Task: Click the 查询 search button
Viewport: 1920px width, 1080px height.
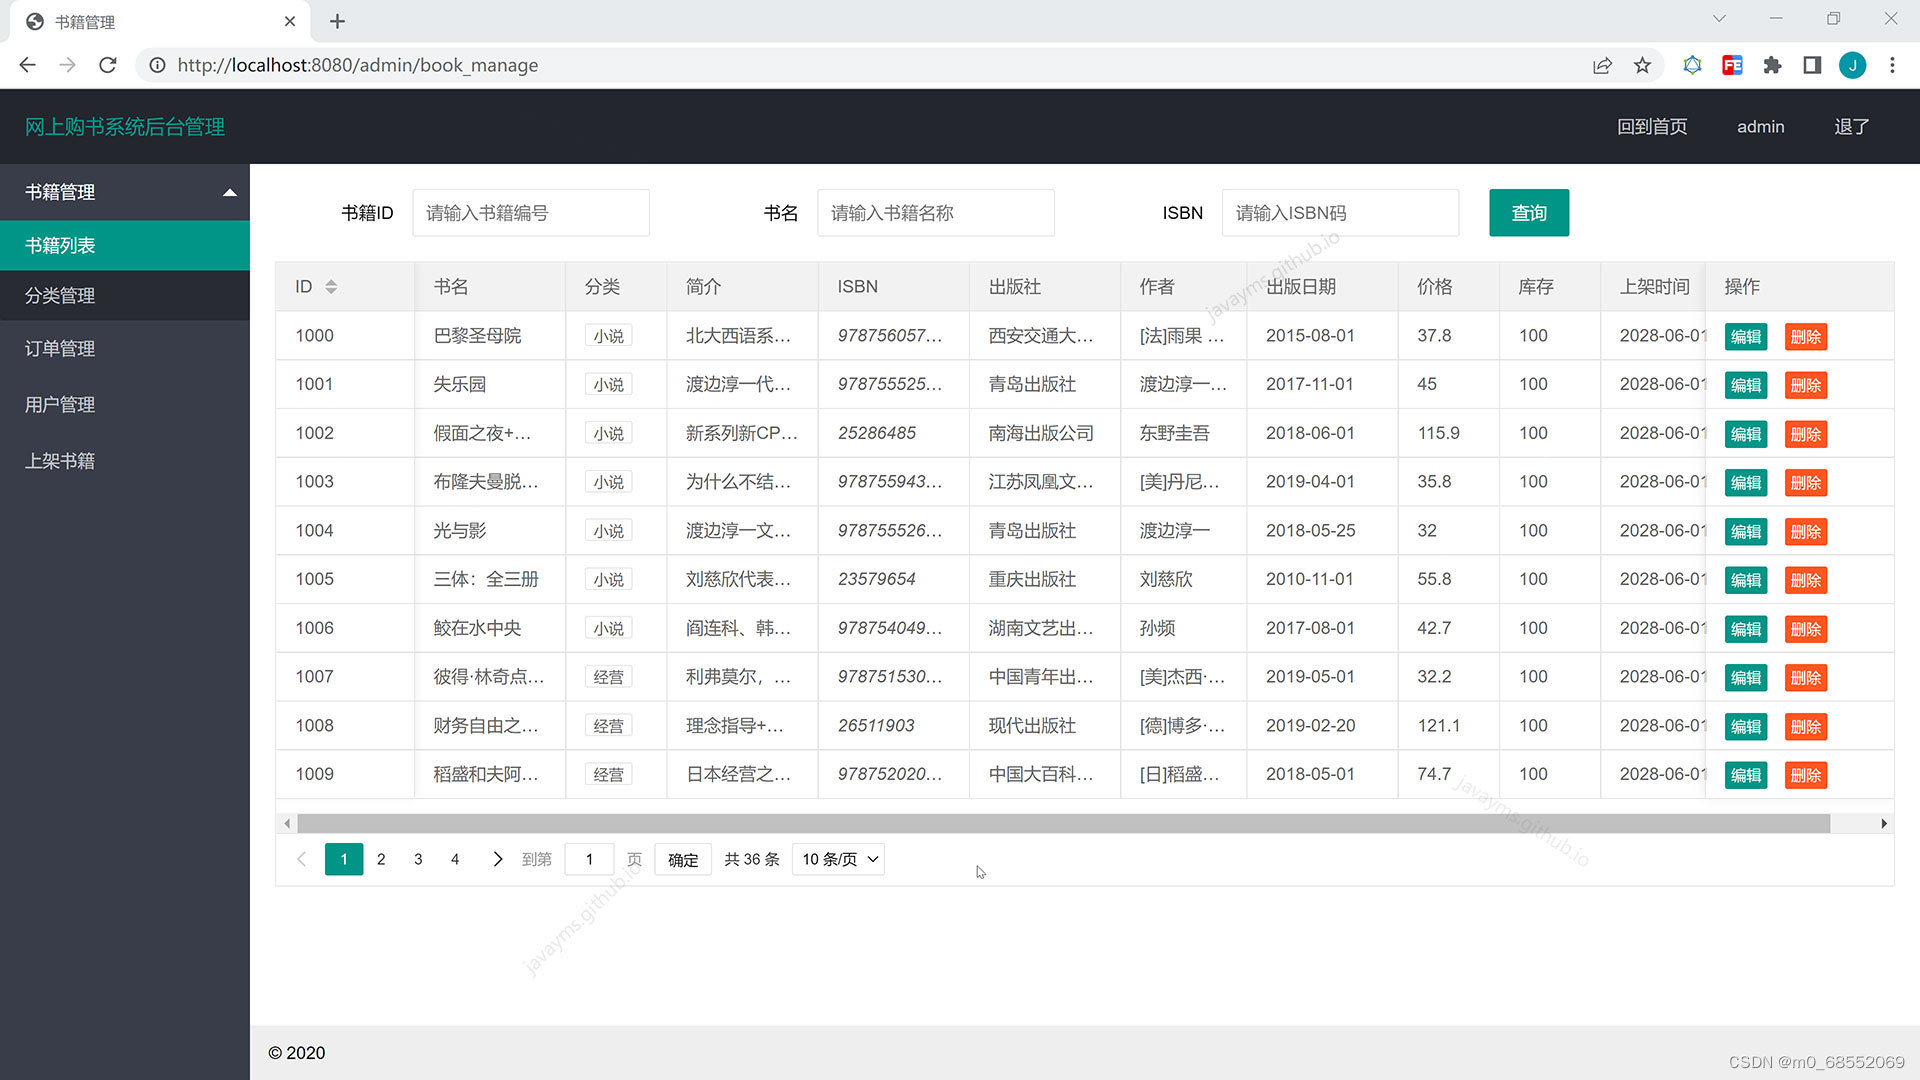Action: [1529, 213]
